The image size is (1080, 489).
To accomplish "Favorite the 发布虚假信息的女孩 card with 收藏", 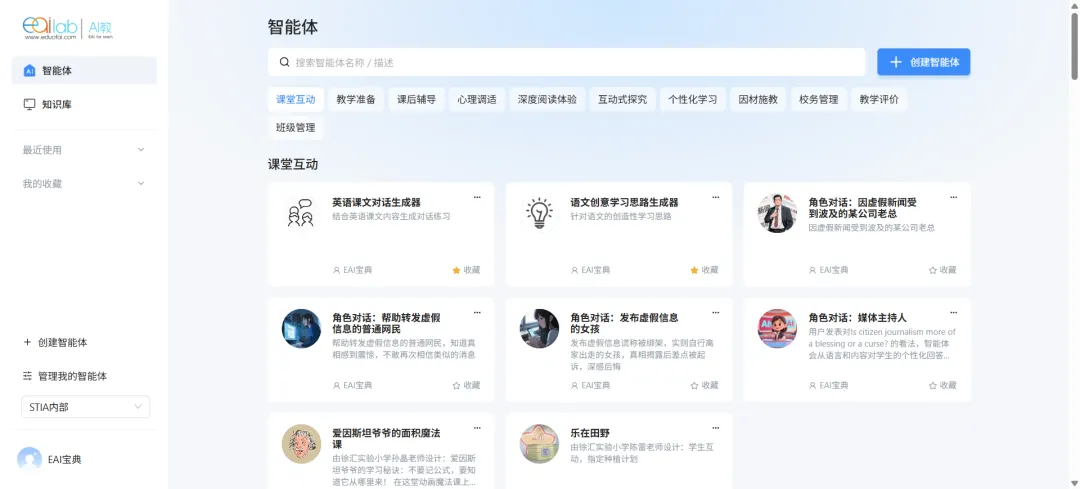I will (705, 385).
